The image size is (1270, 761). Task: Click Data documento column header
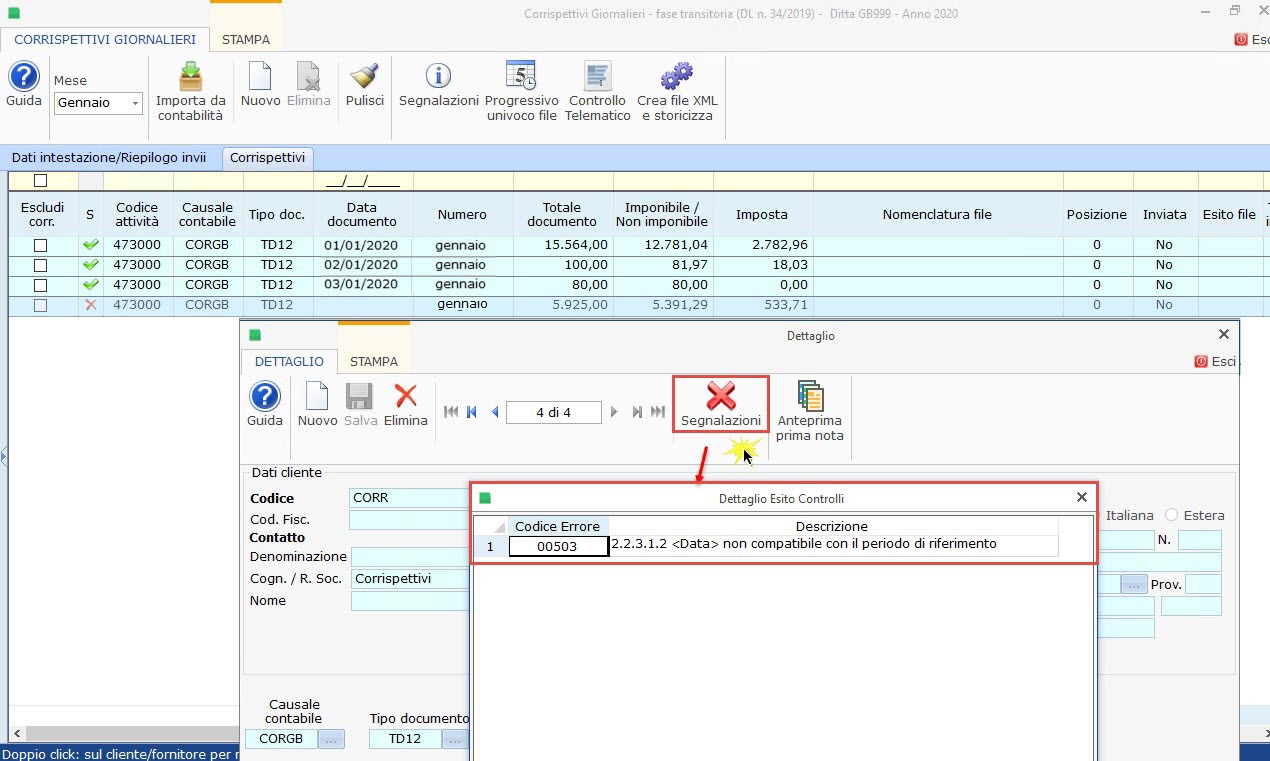(362, 214)
